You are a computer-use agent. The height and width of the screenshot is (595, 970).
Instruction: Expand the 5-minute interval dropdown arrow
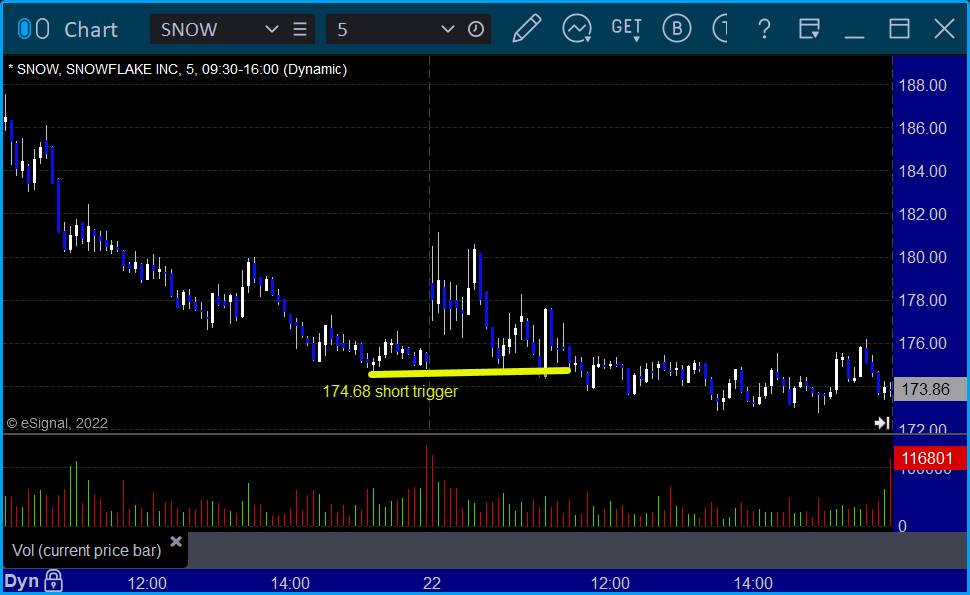pos(447,29)
